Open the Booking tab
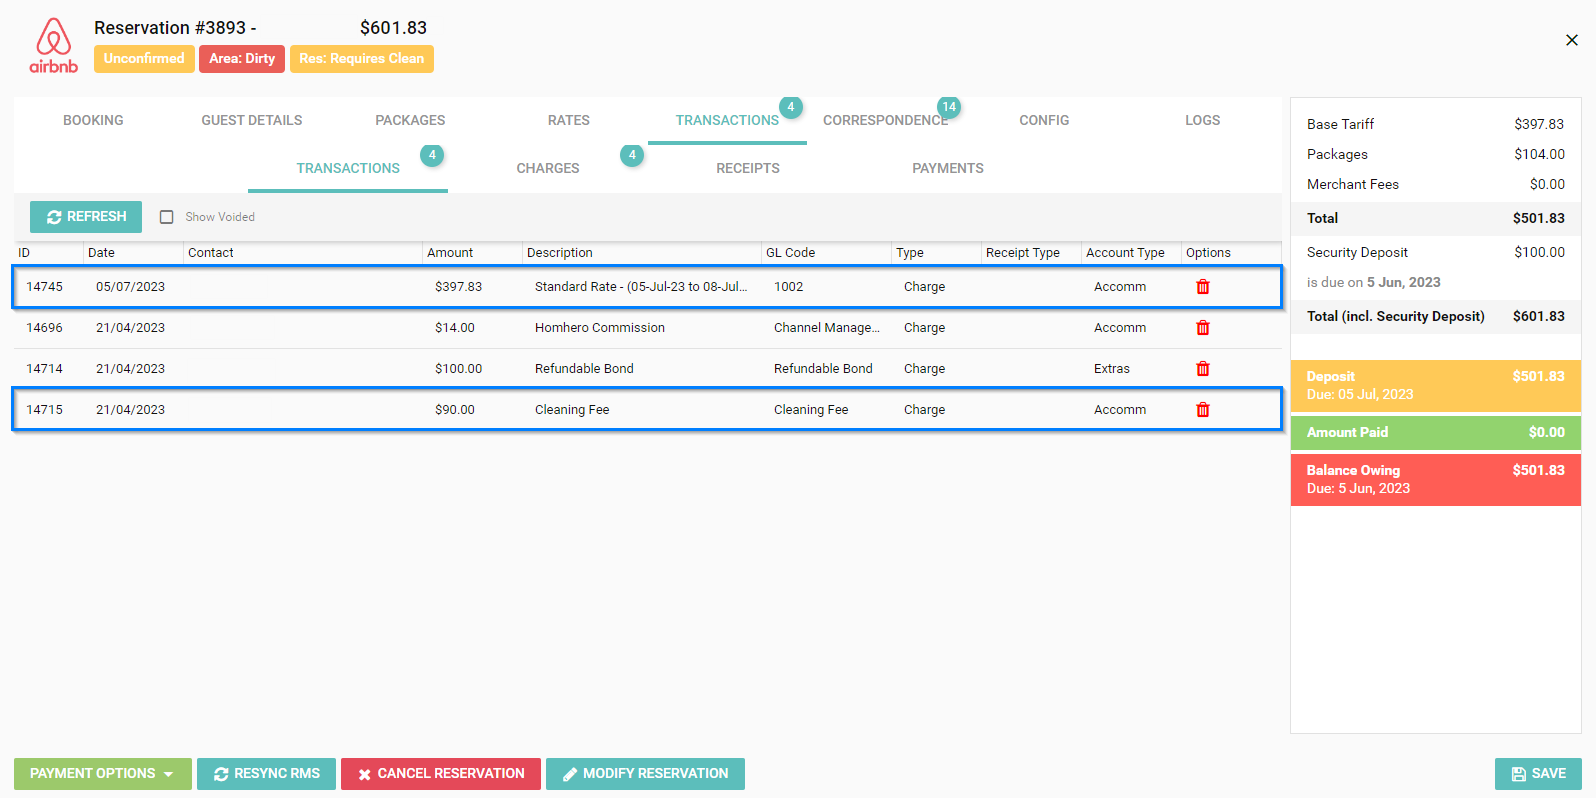This screenshot has height=798, width=1596. [93, 120]
